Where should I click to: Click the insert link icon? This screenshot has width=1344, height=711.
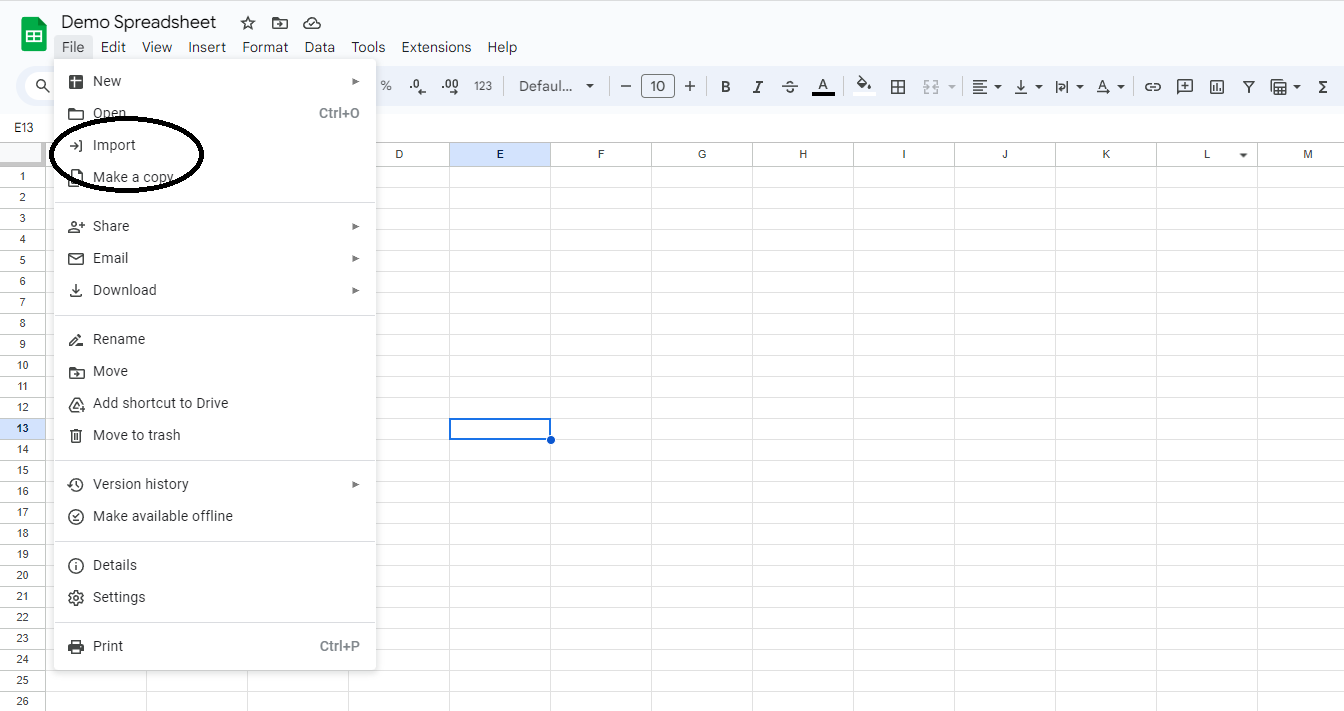click(1153, 87)
